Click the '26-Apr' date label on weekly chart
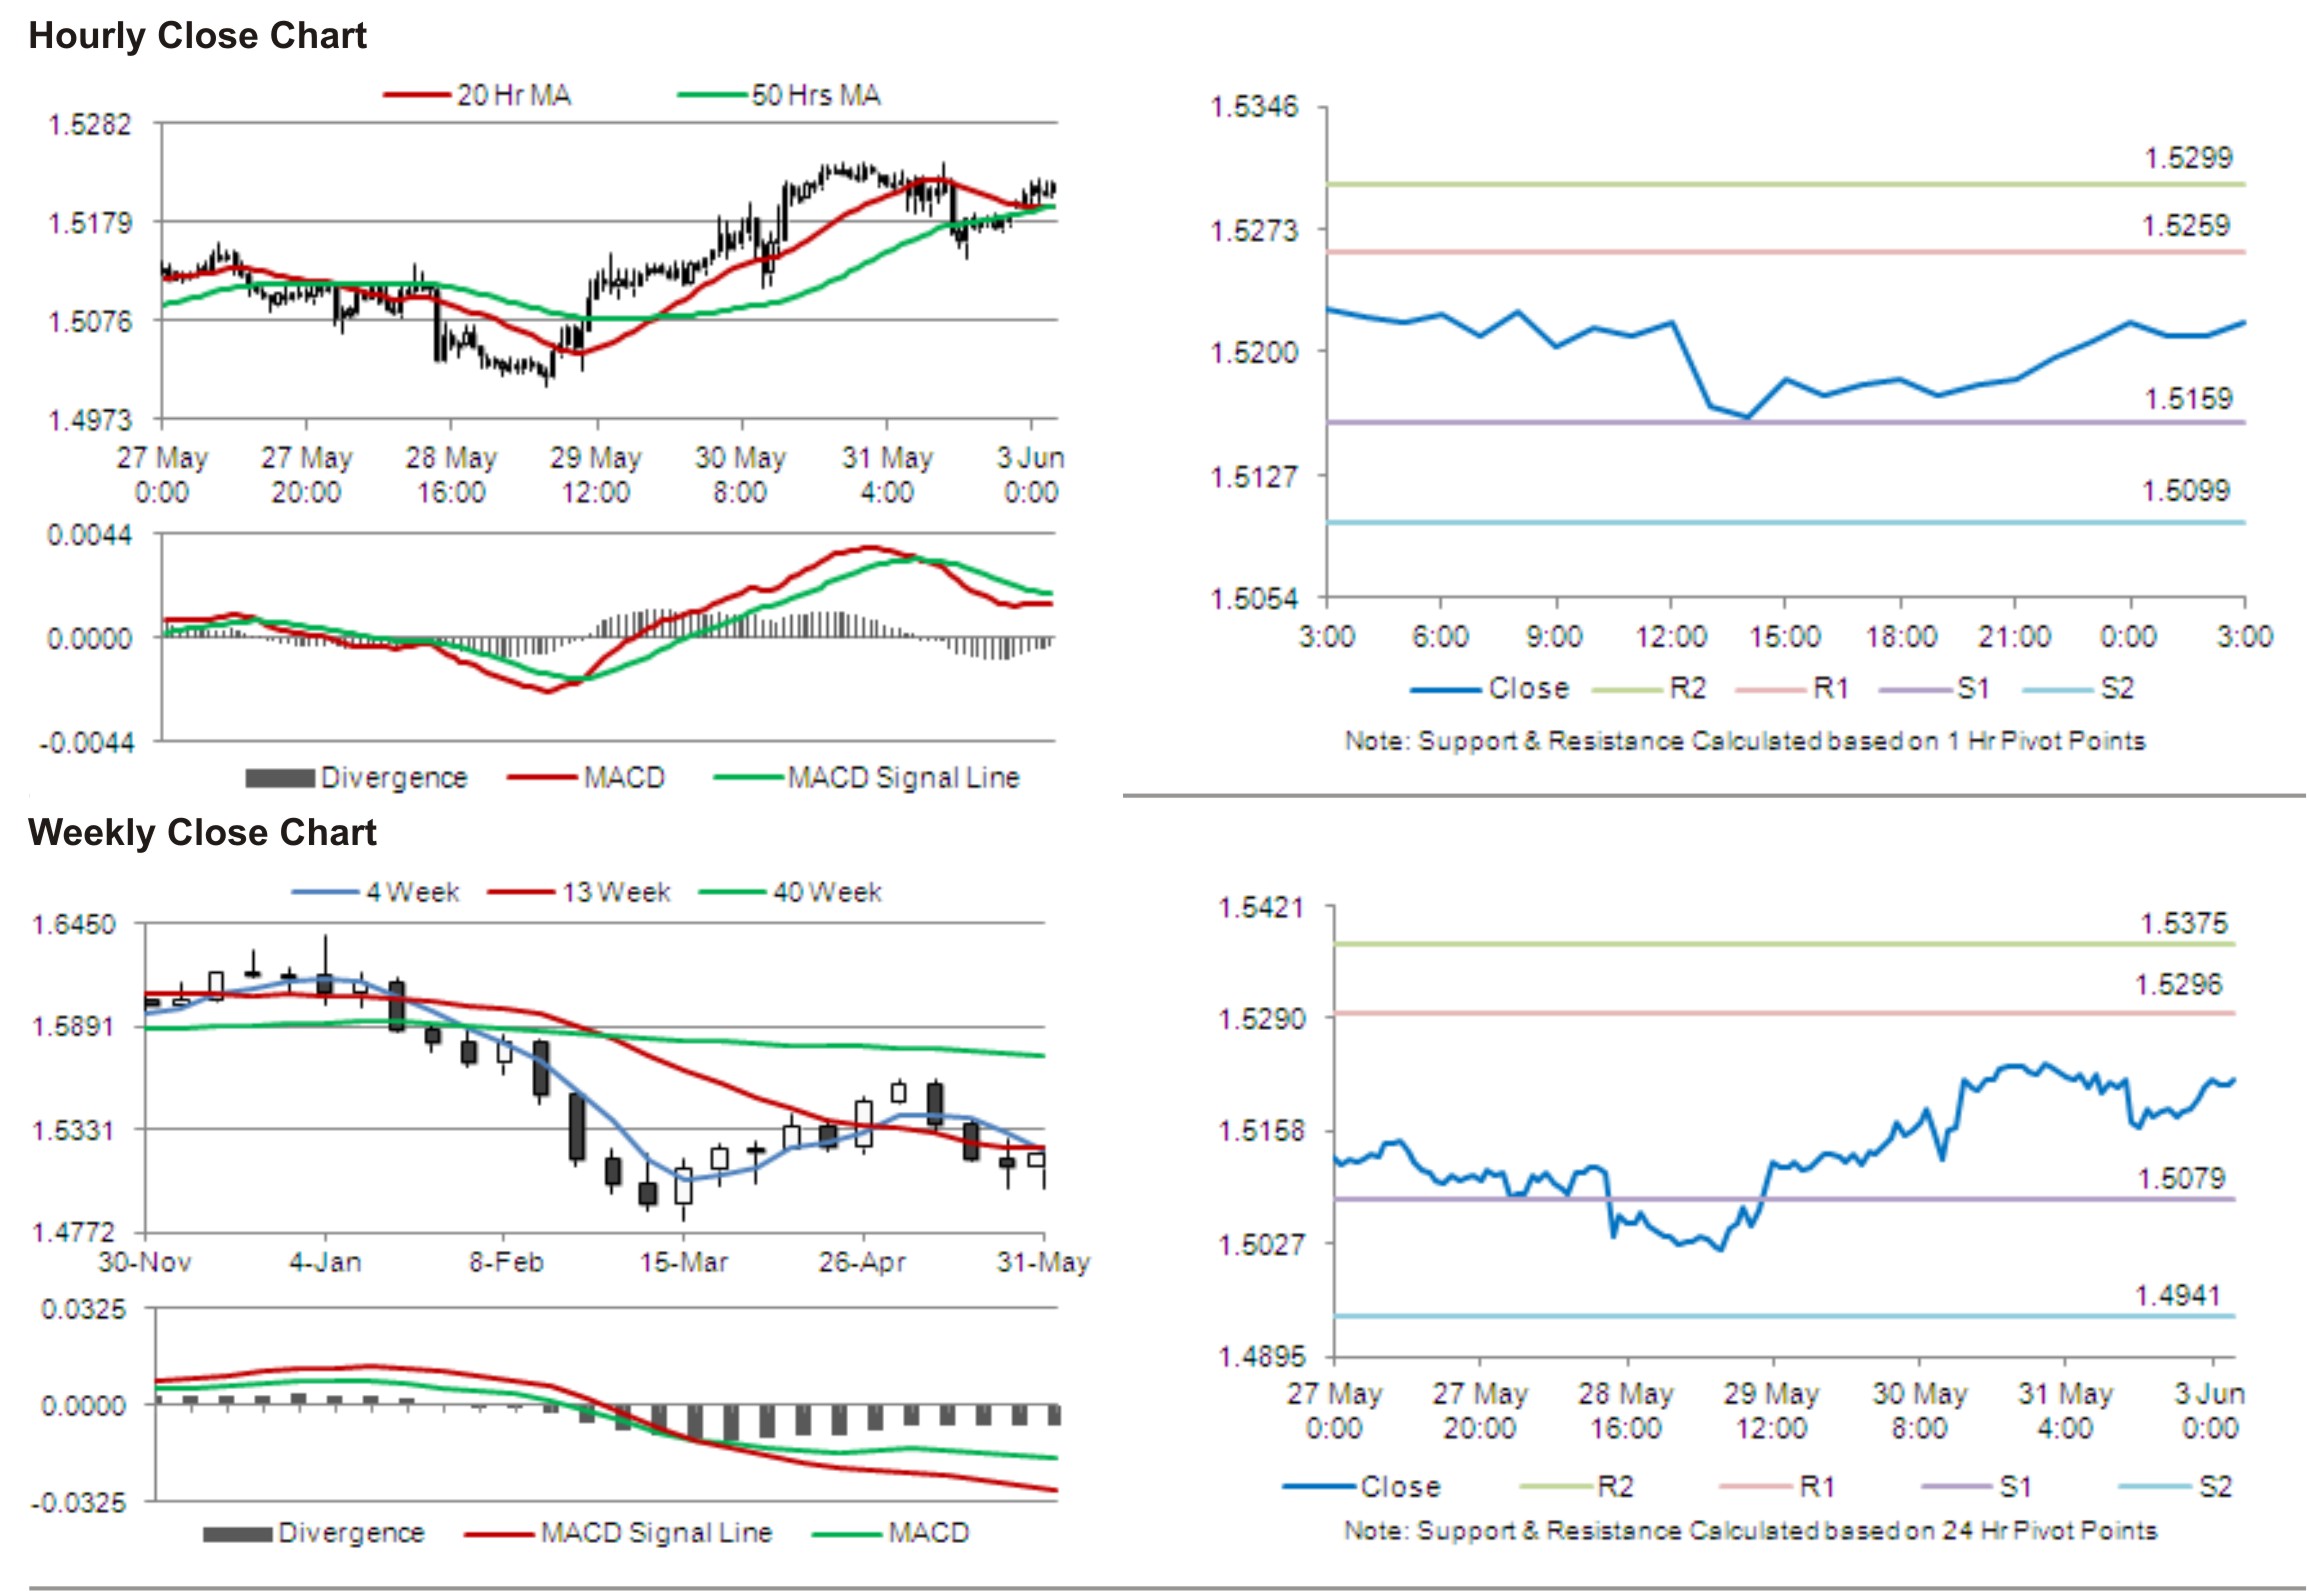 coord(862,1262)
